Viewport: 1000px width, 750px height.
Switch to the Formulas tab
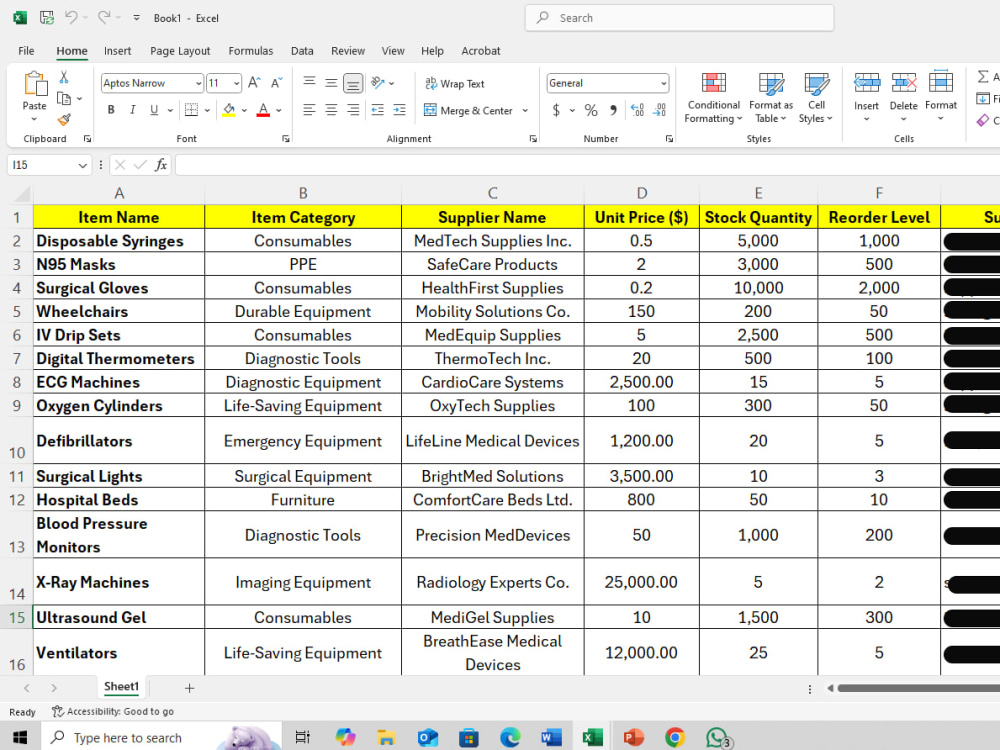(x=251, y=51)
